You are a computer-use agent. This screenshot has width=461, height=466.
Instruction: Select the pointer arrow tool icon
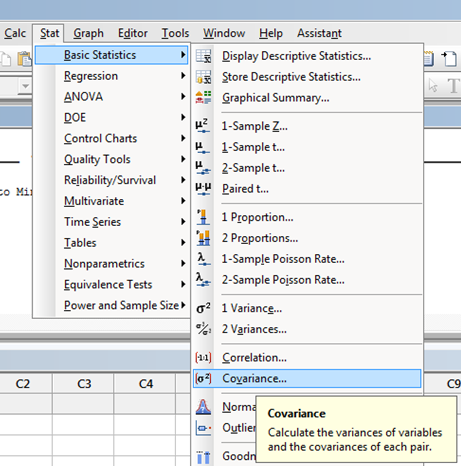point(433,86)
